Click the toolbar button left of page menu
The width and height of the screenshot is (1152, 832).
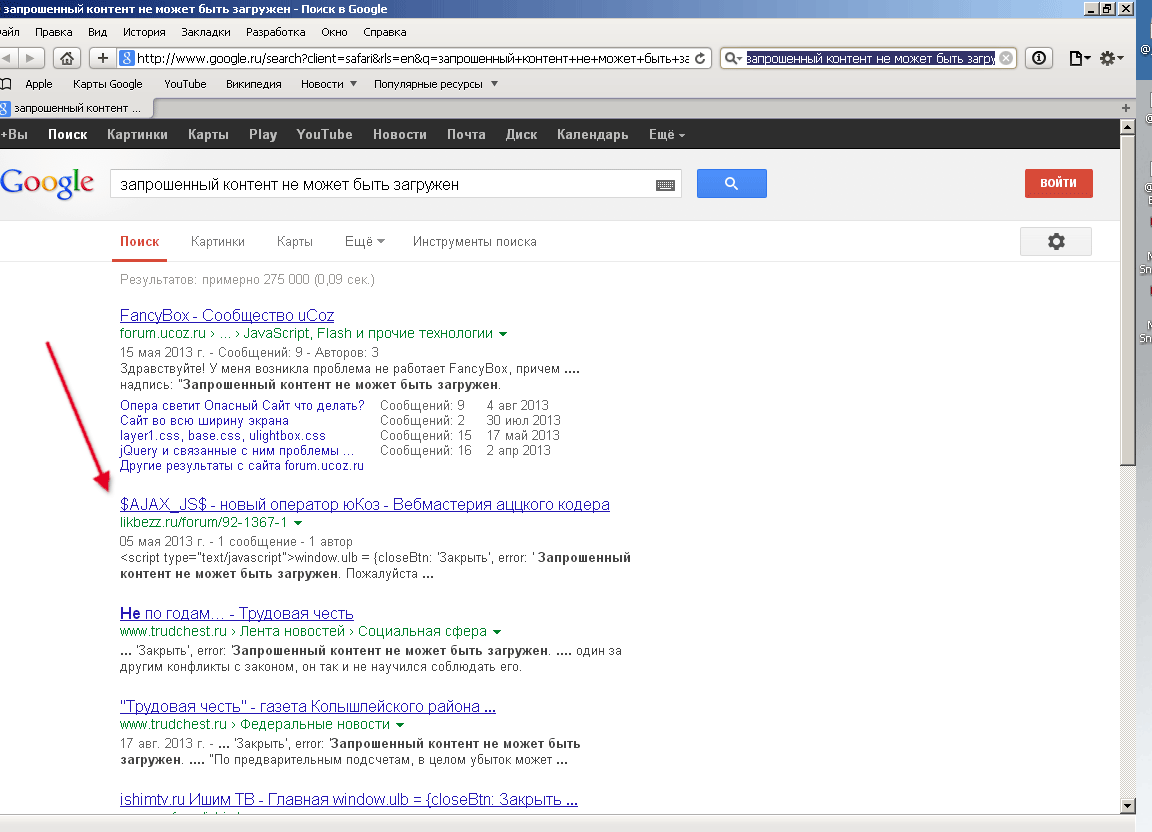coord(1039,58)
